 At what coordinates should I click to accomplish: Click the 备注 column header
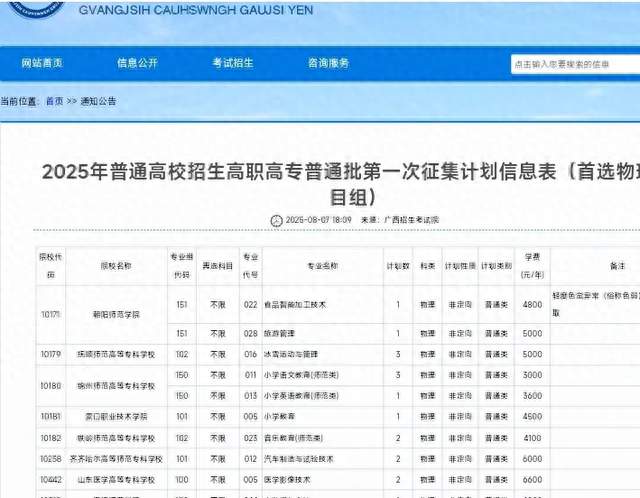tap(617, 266)
